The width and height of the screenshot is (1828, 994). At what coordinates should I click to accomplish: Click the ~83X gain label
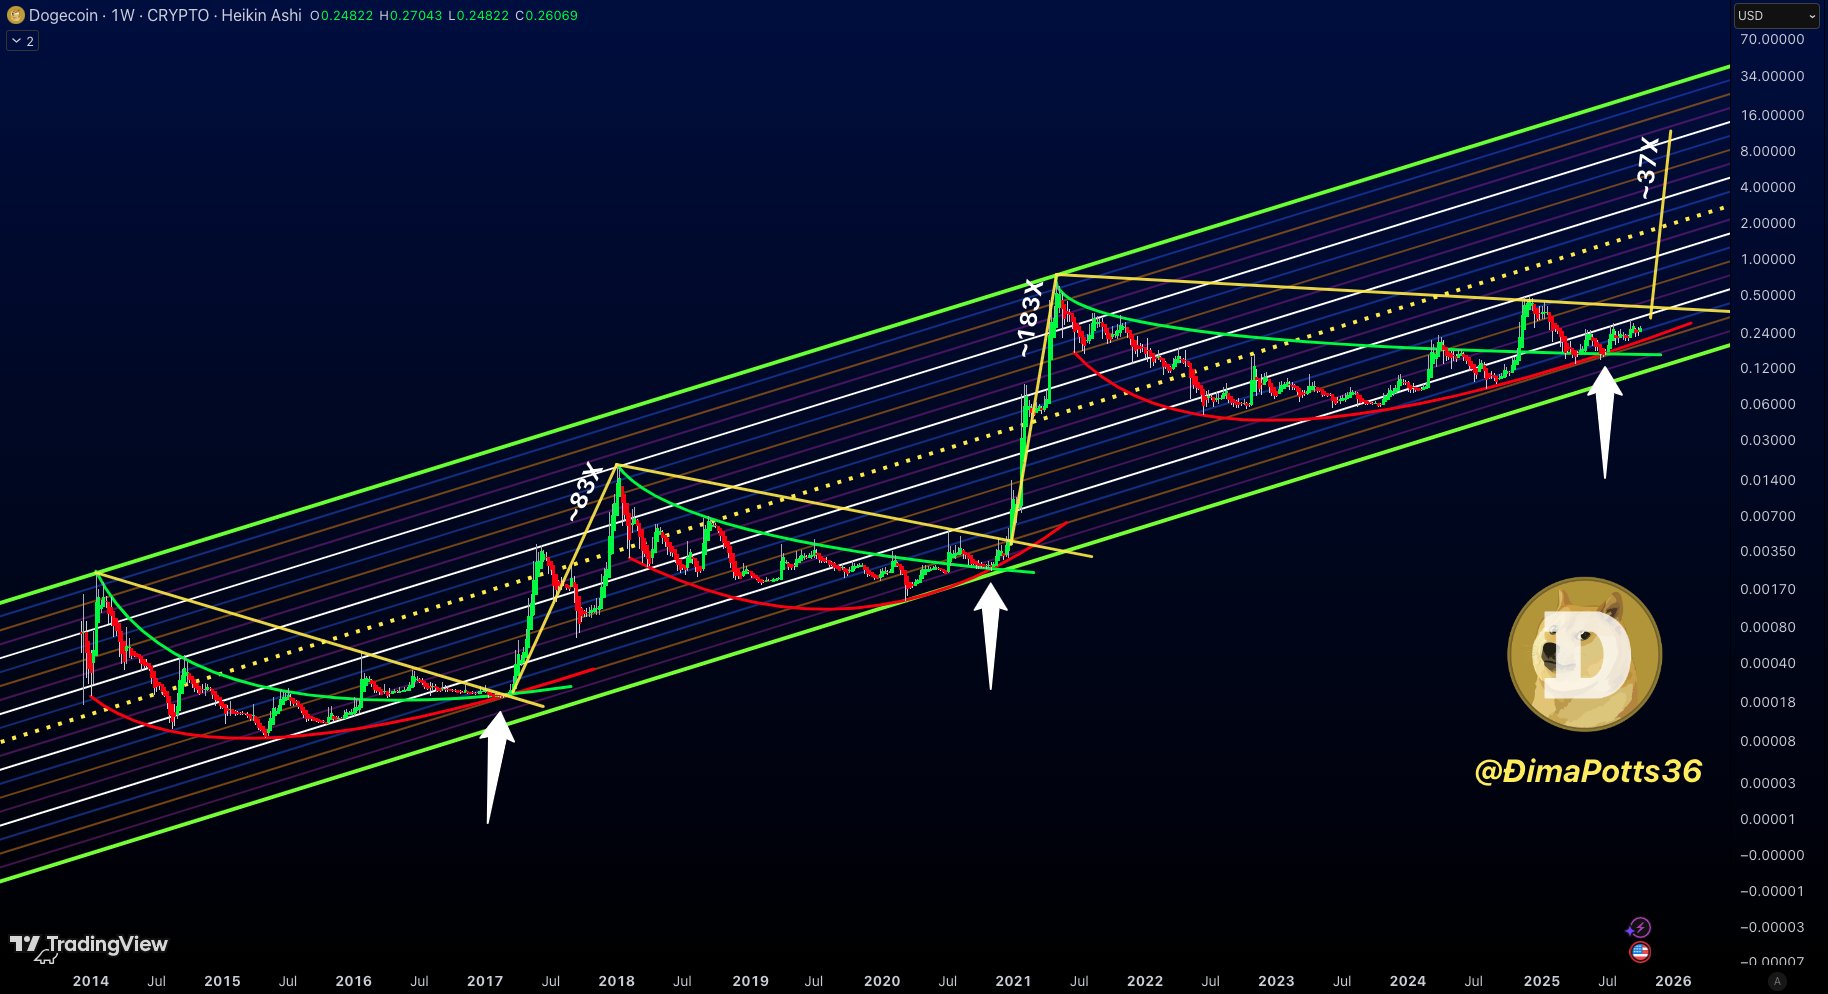(584, 491)
